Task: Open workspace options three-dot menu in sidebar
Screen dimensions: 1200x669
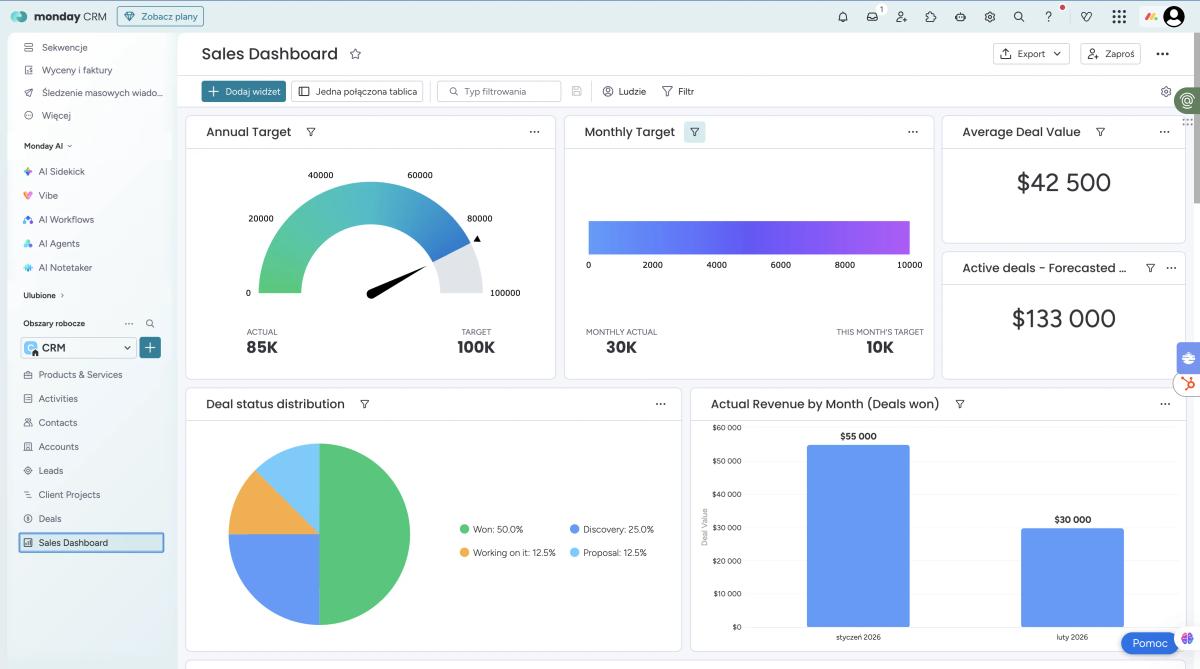Action: pyautogui.click(x=129, y=324)
